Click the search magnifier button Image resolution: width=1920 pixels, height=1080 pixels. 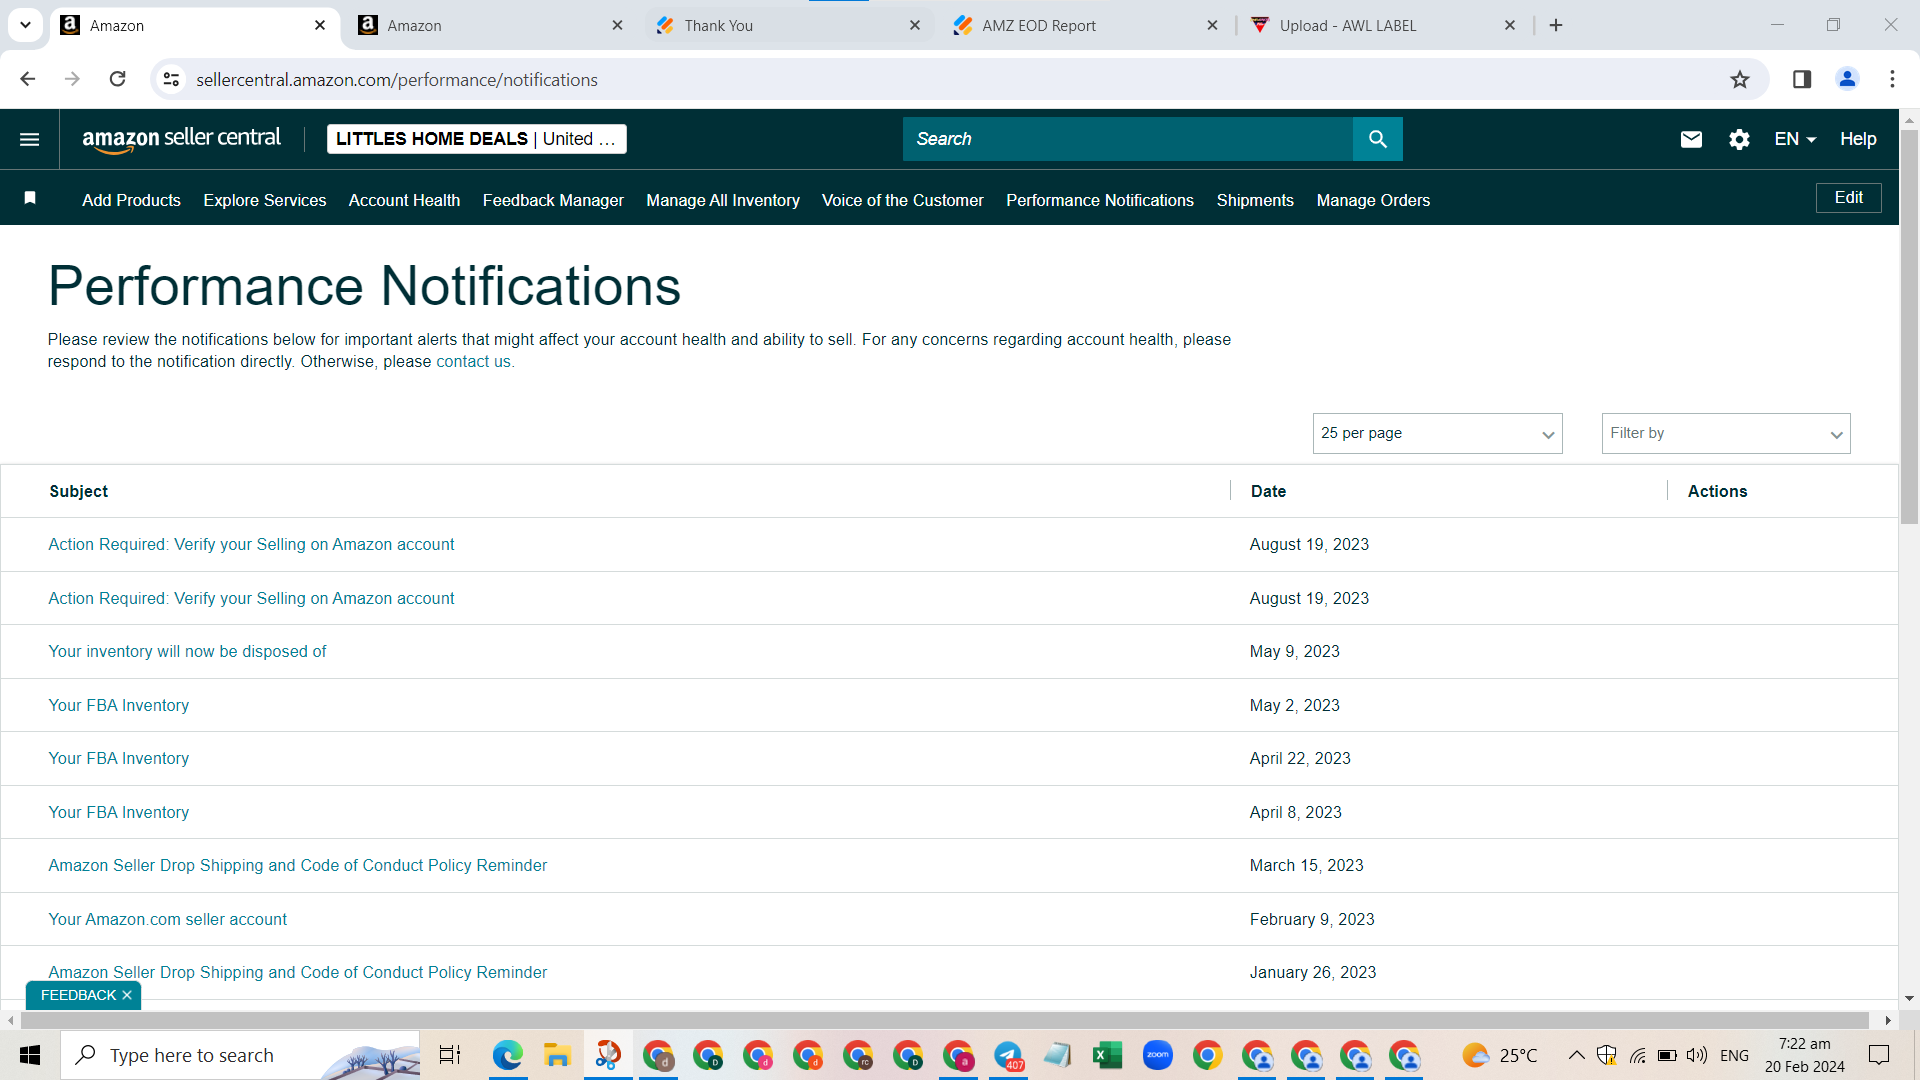[1377, 139]
